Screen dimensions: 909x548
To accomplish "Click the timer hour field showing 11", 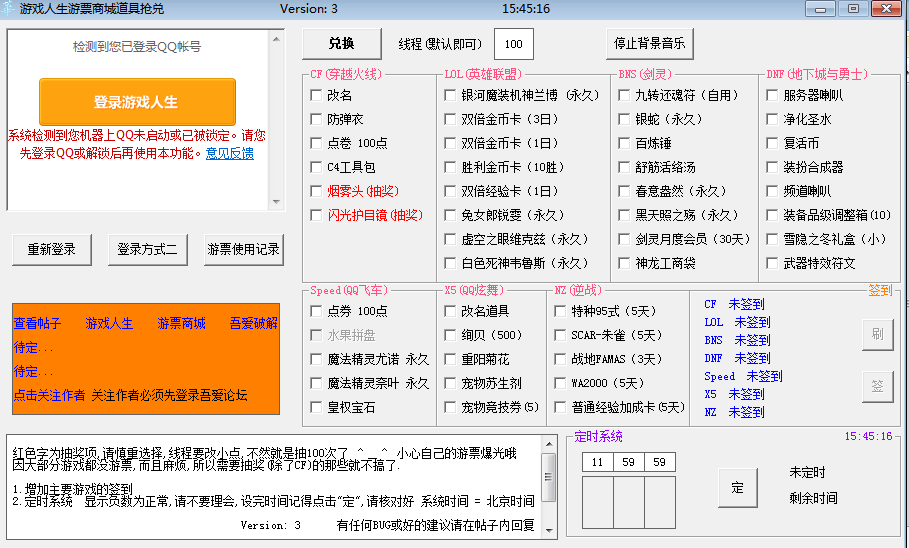I will (598, 462).
